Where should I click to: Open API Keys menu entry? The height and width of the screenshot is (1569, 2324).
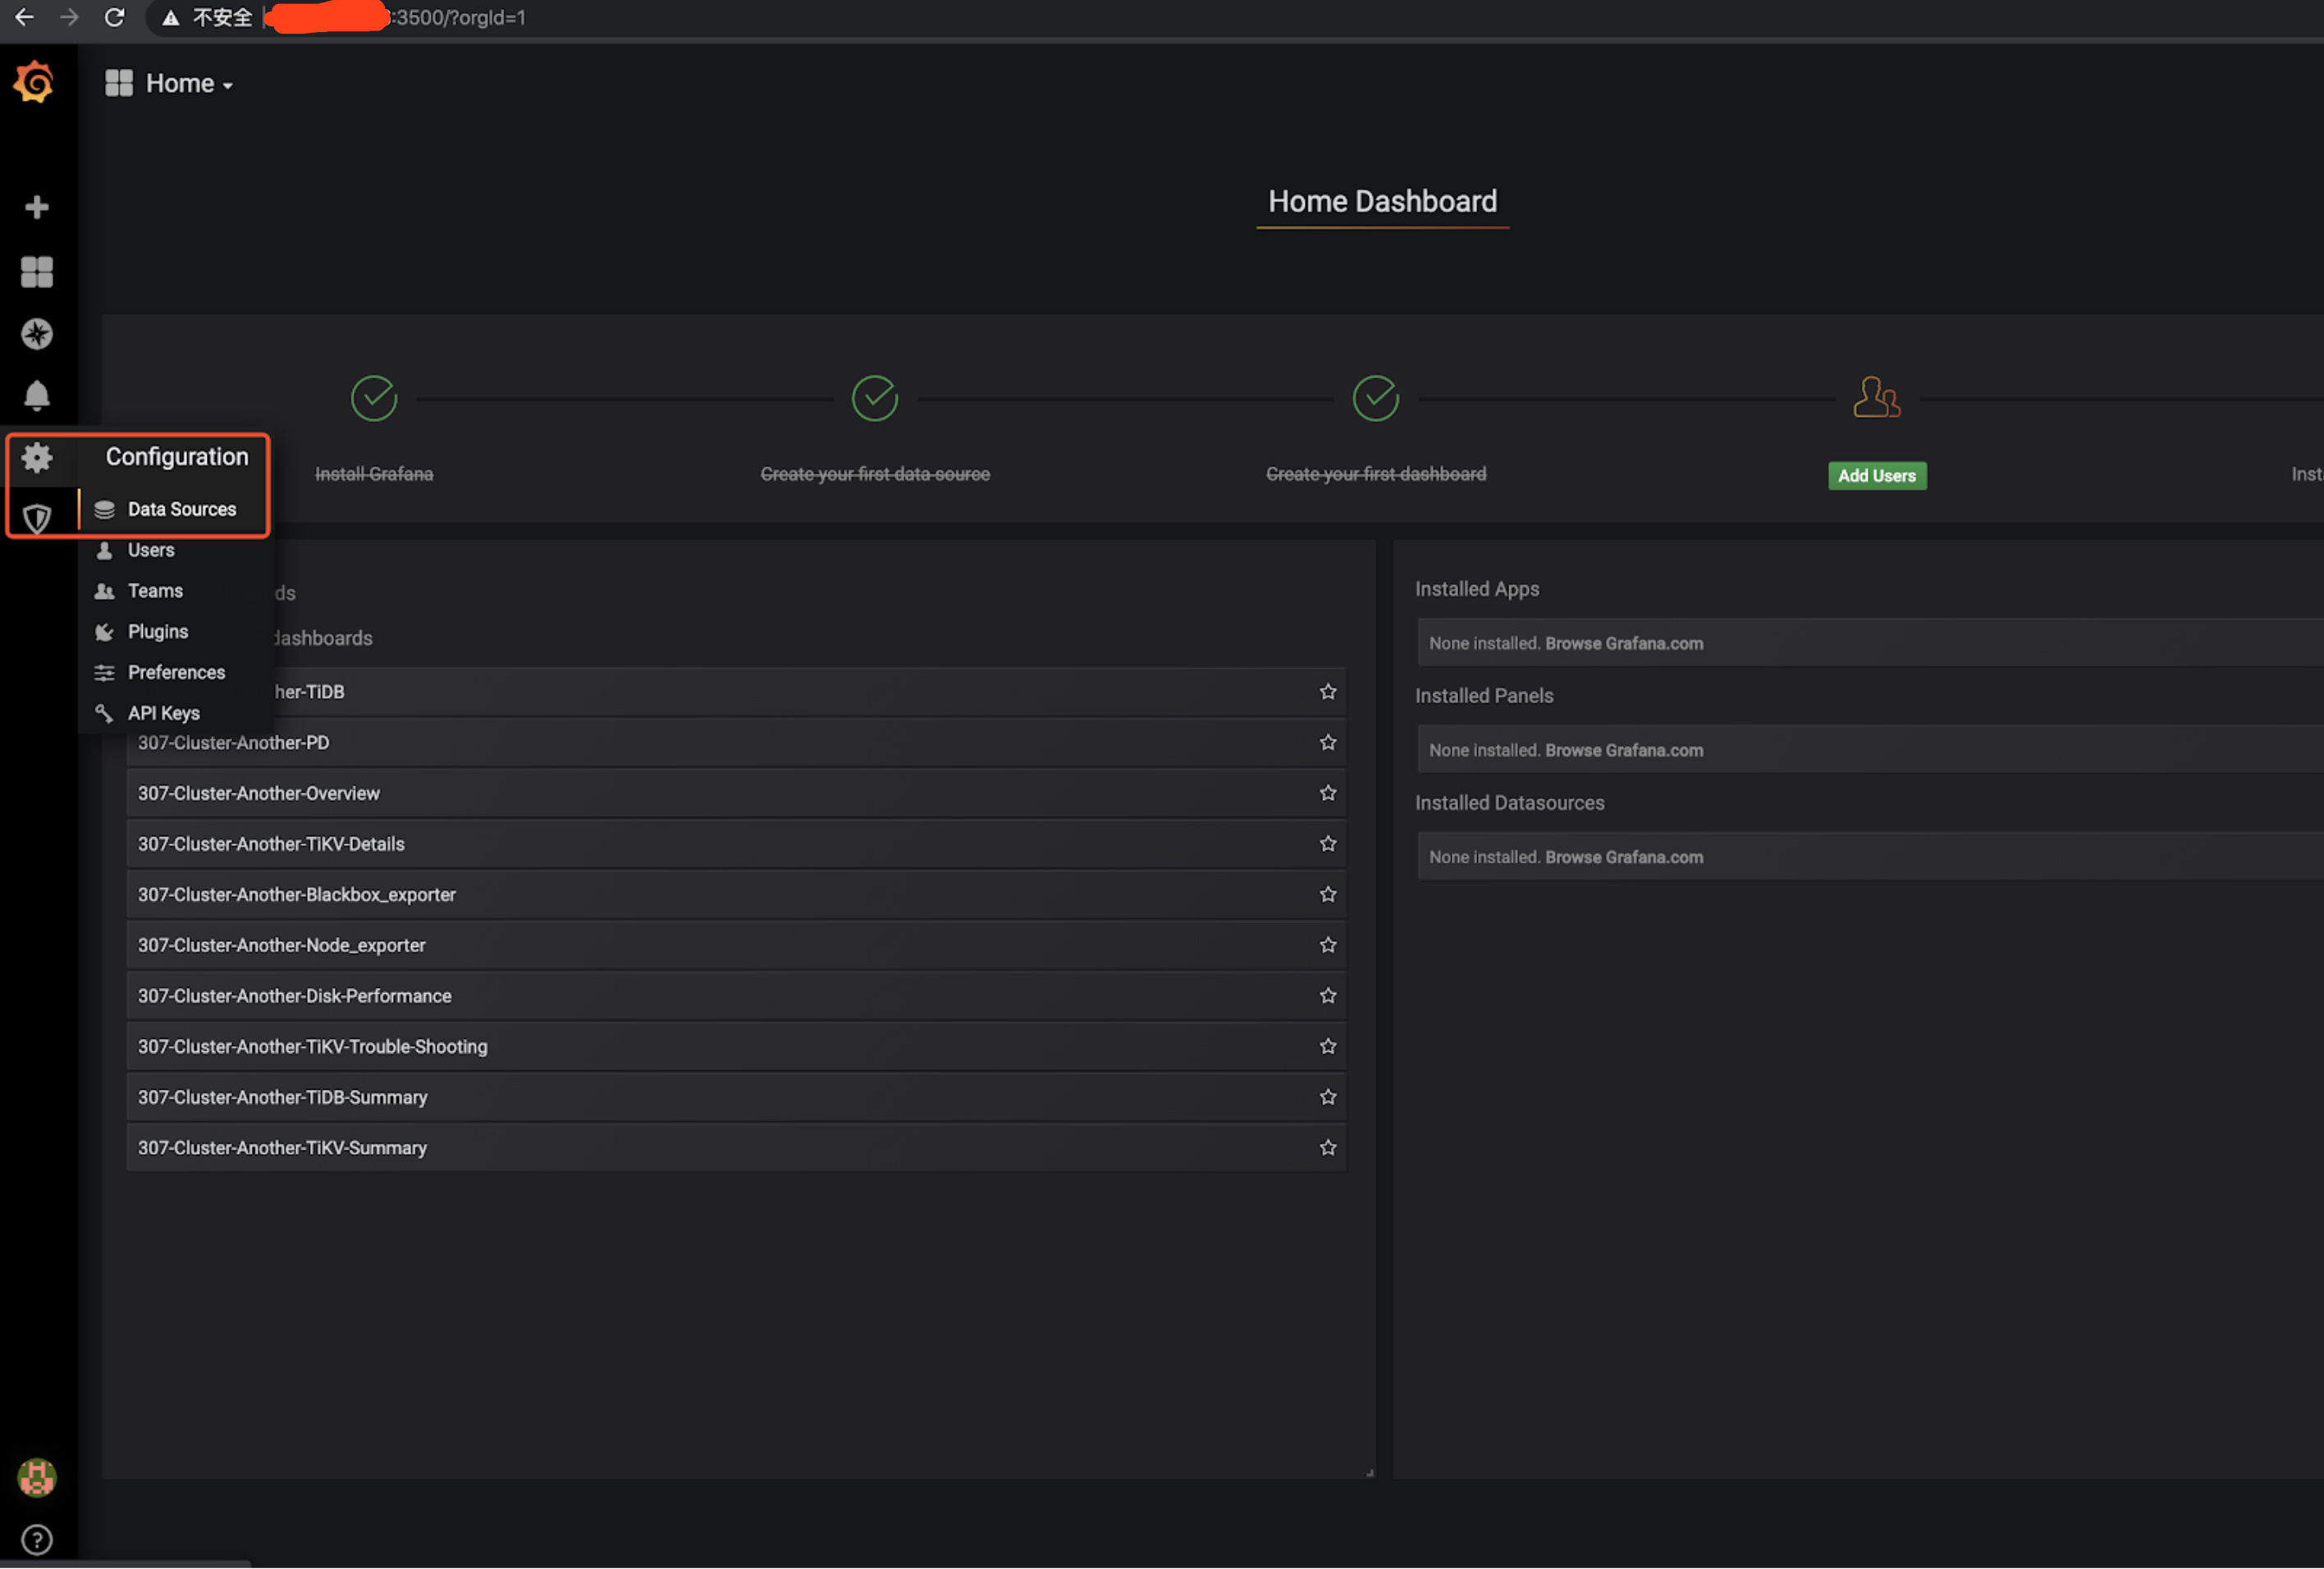click(x=163, y=713)
